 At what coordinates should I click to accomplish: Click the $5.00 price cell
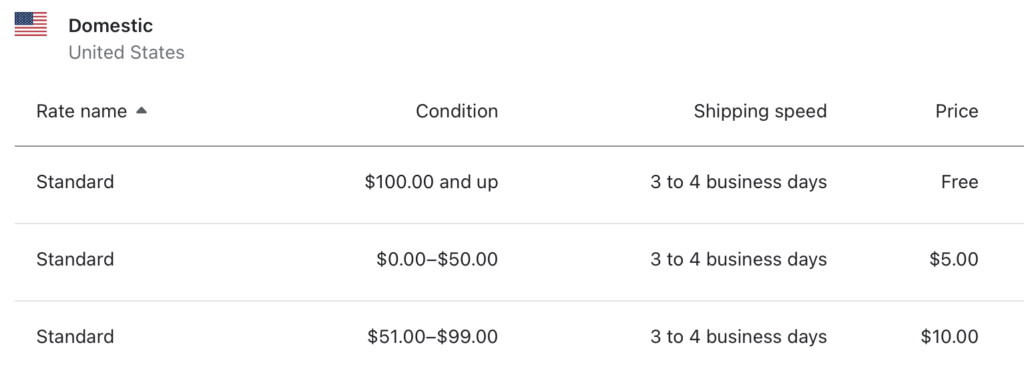click(954, 259)
